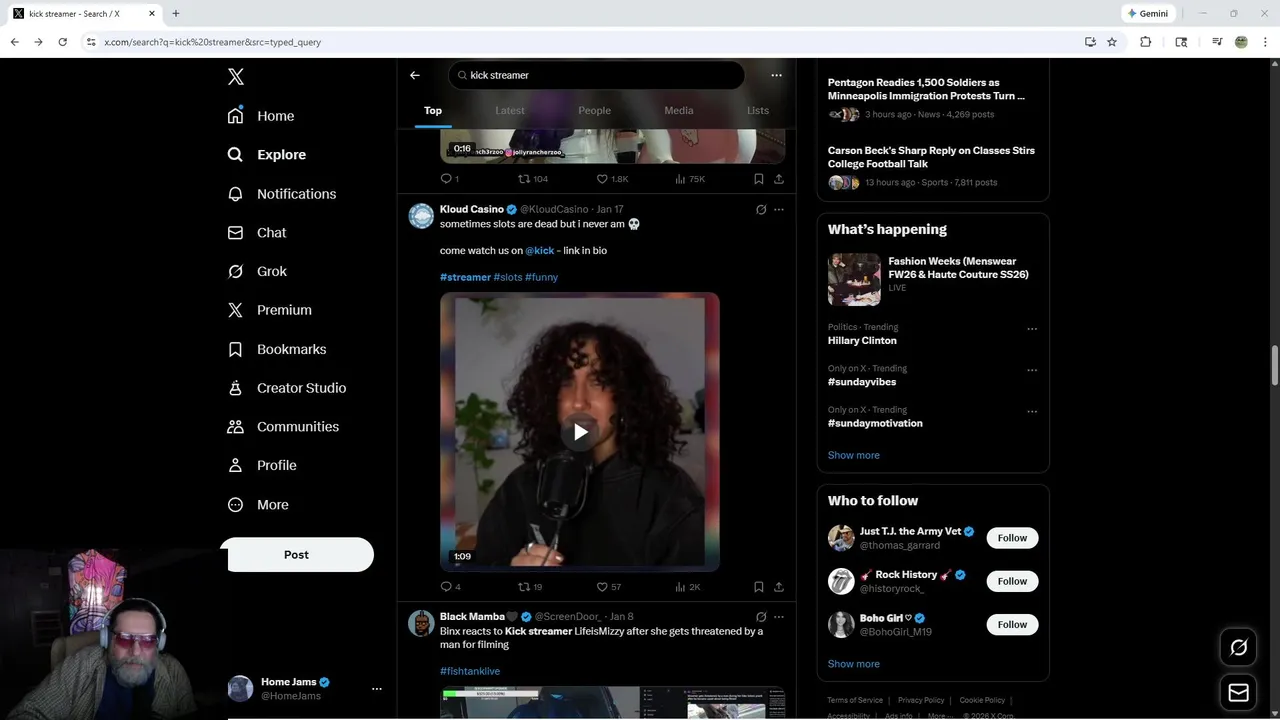The height and width of the screenshot is (720, 1280).
Task: Open search options three-dot menu
Action: coord(776,75)
